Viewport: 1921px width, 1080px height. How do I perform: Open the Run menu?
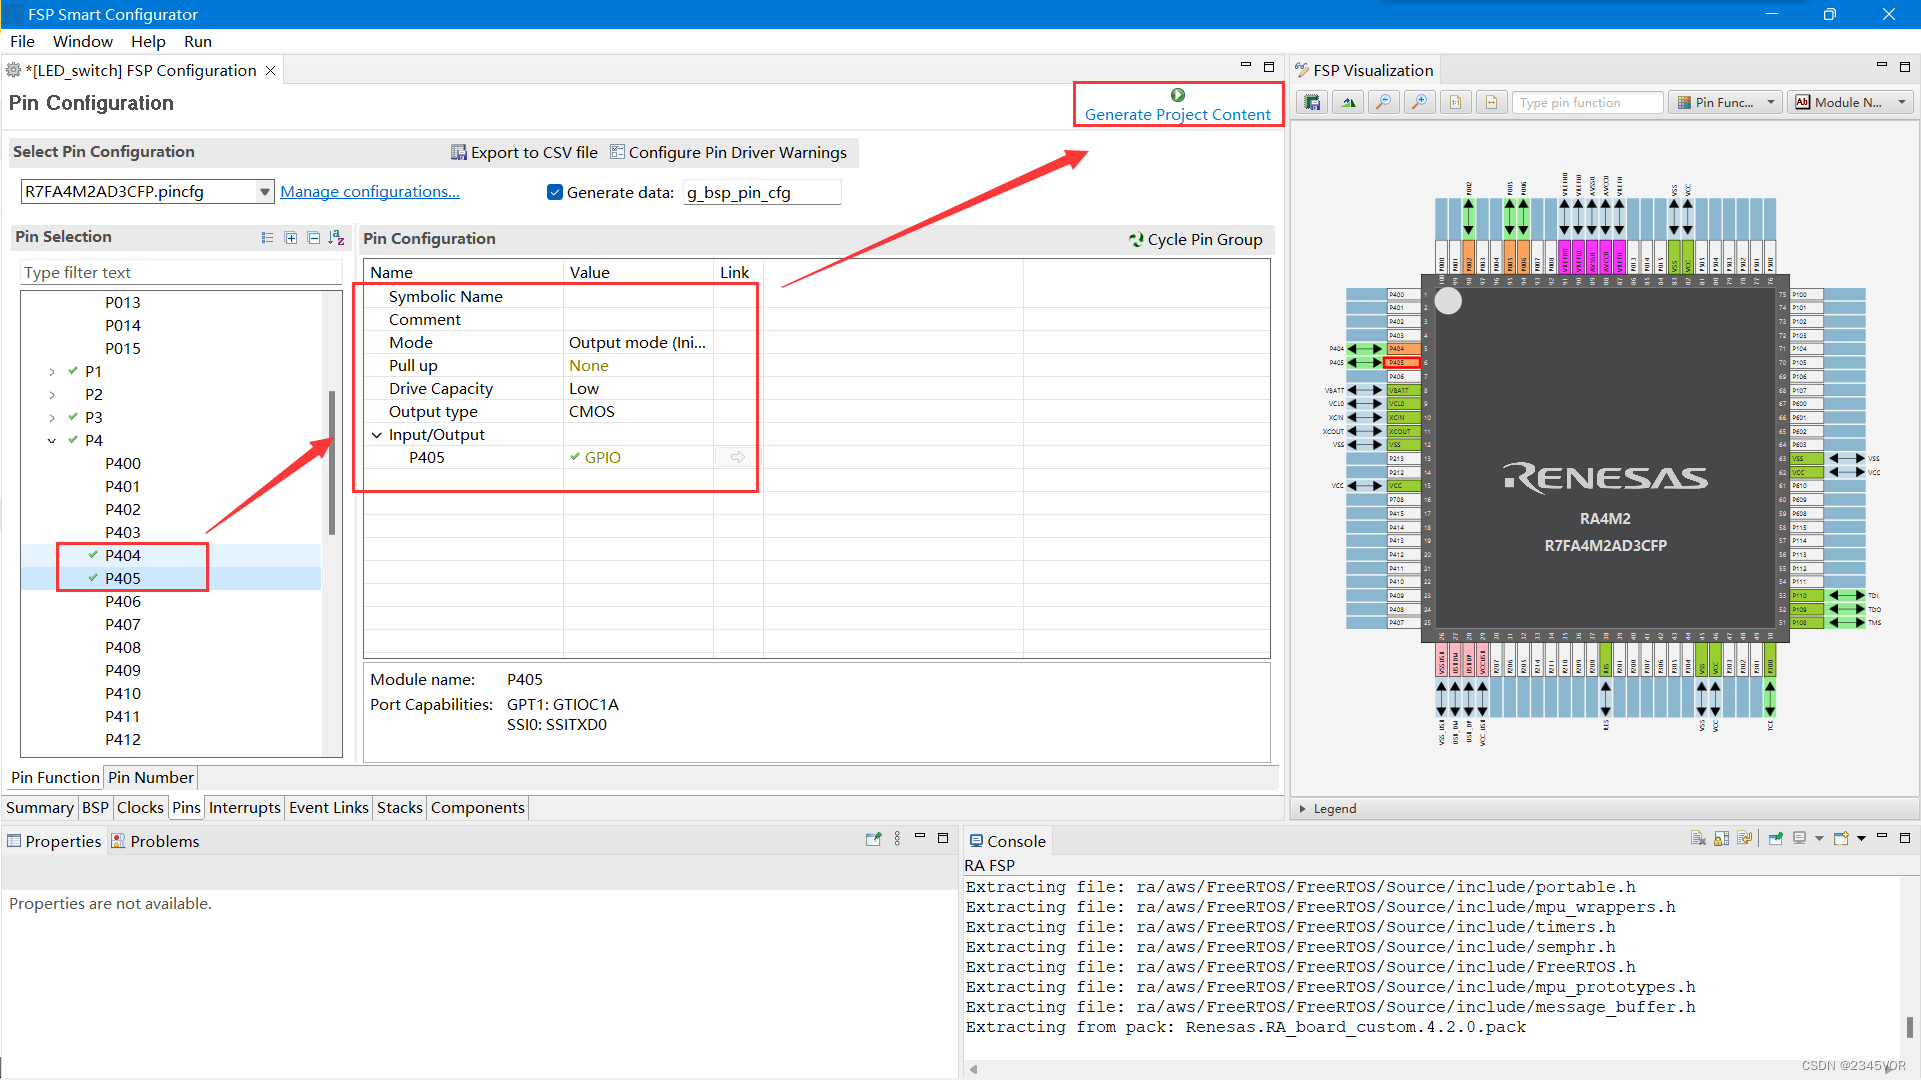click(197, 41)
